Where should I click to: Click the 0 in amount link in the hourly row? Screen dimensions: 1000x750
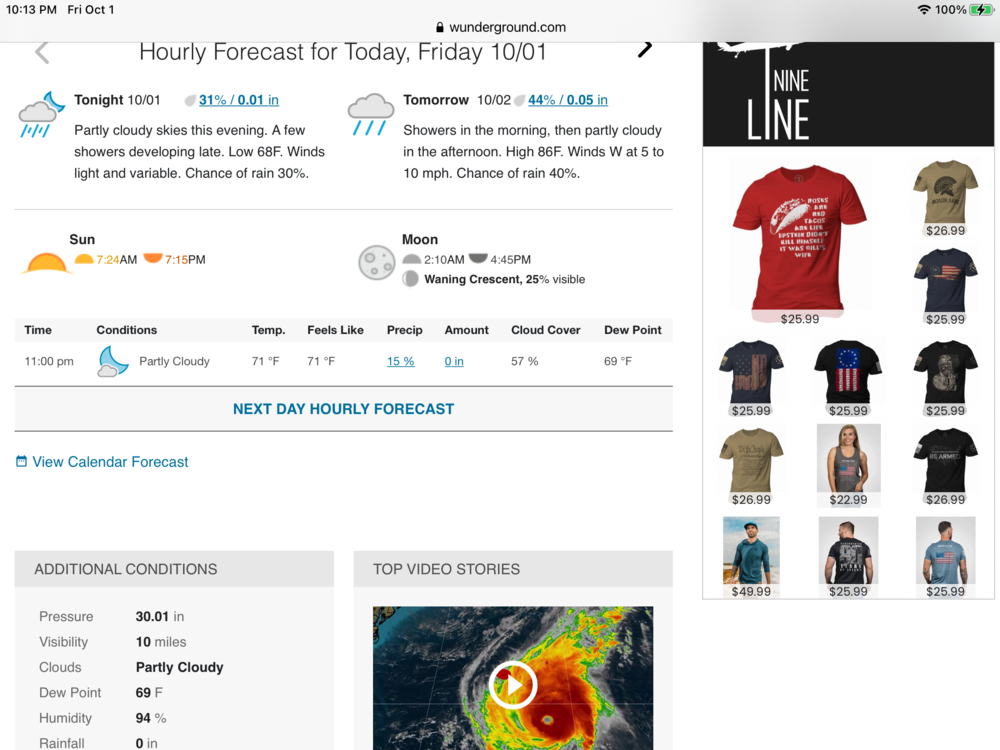tap(454, 361)
